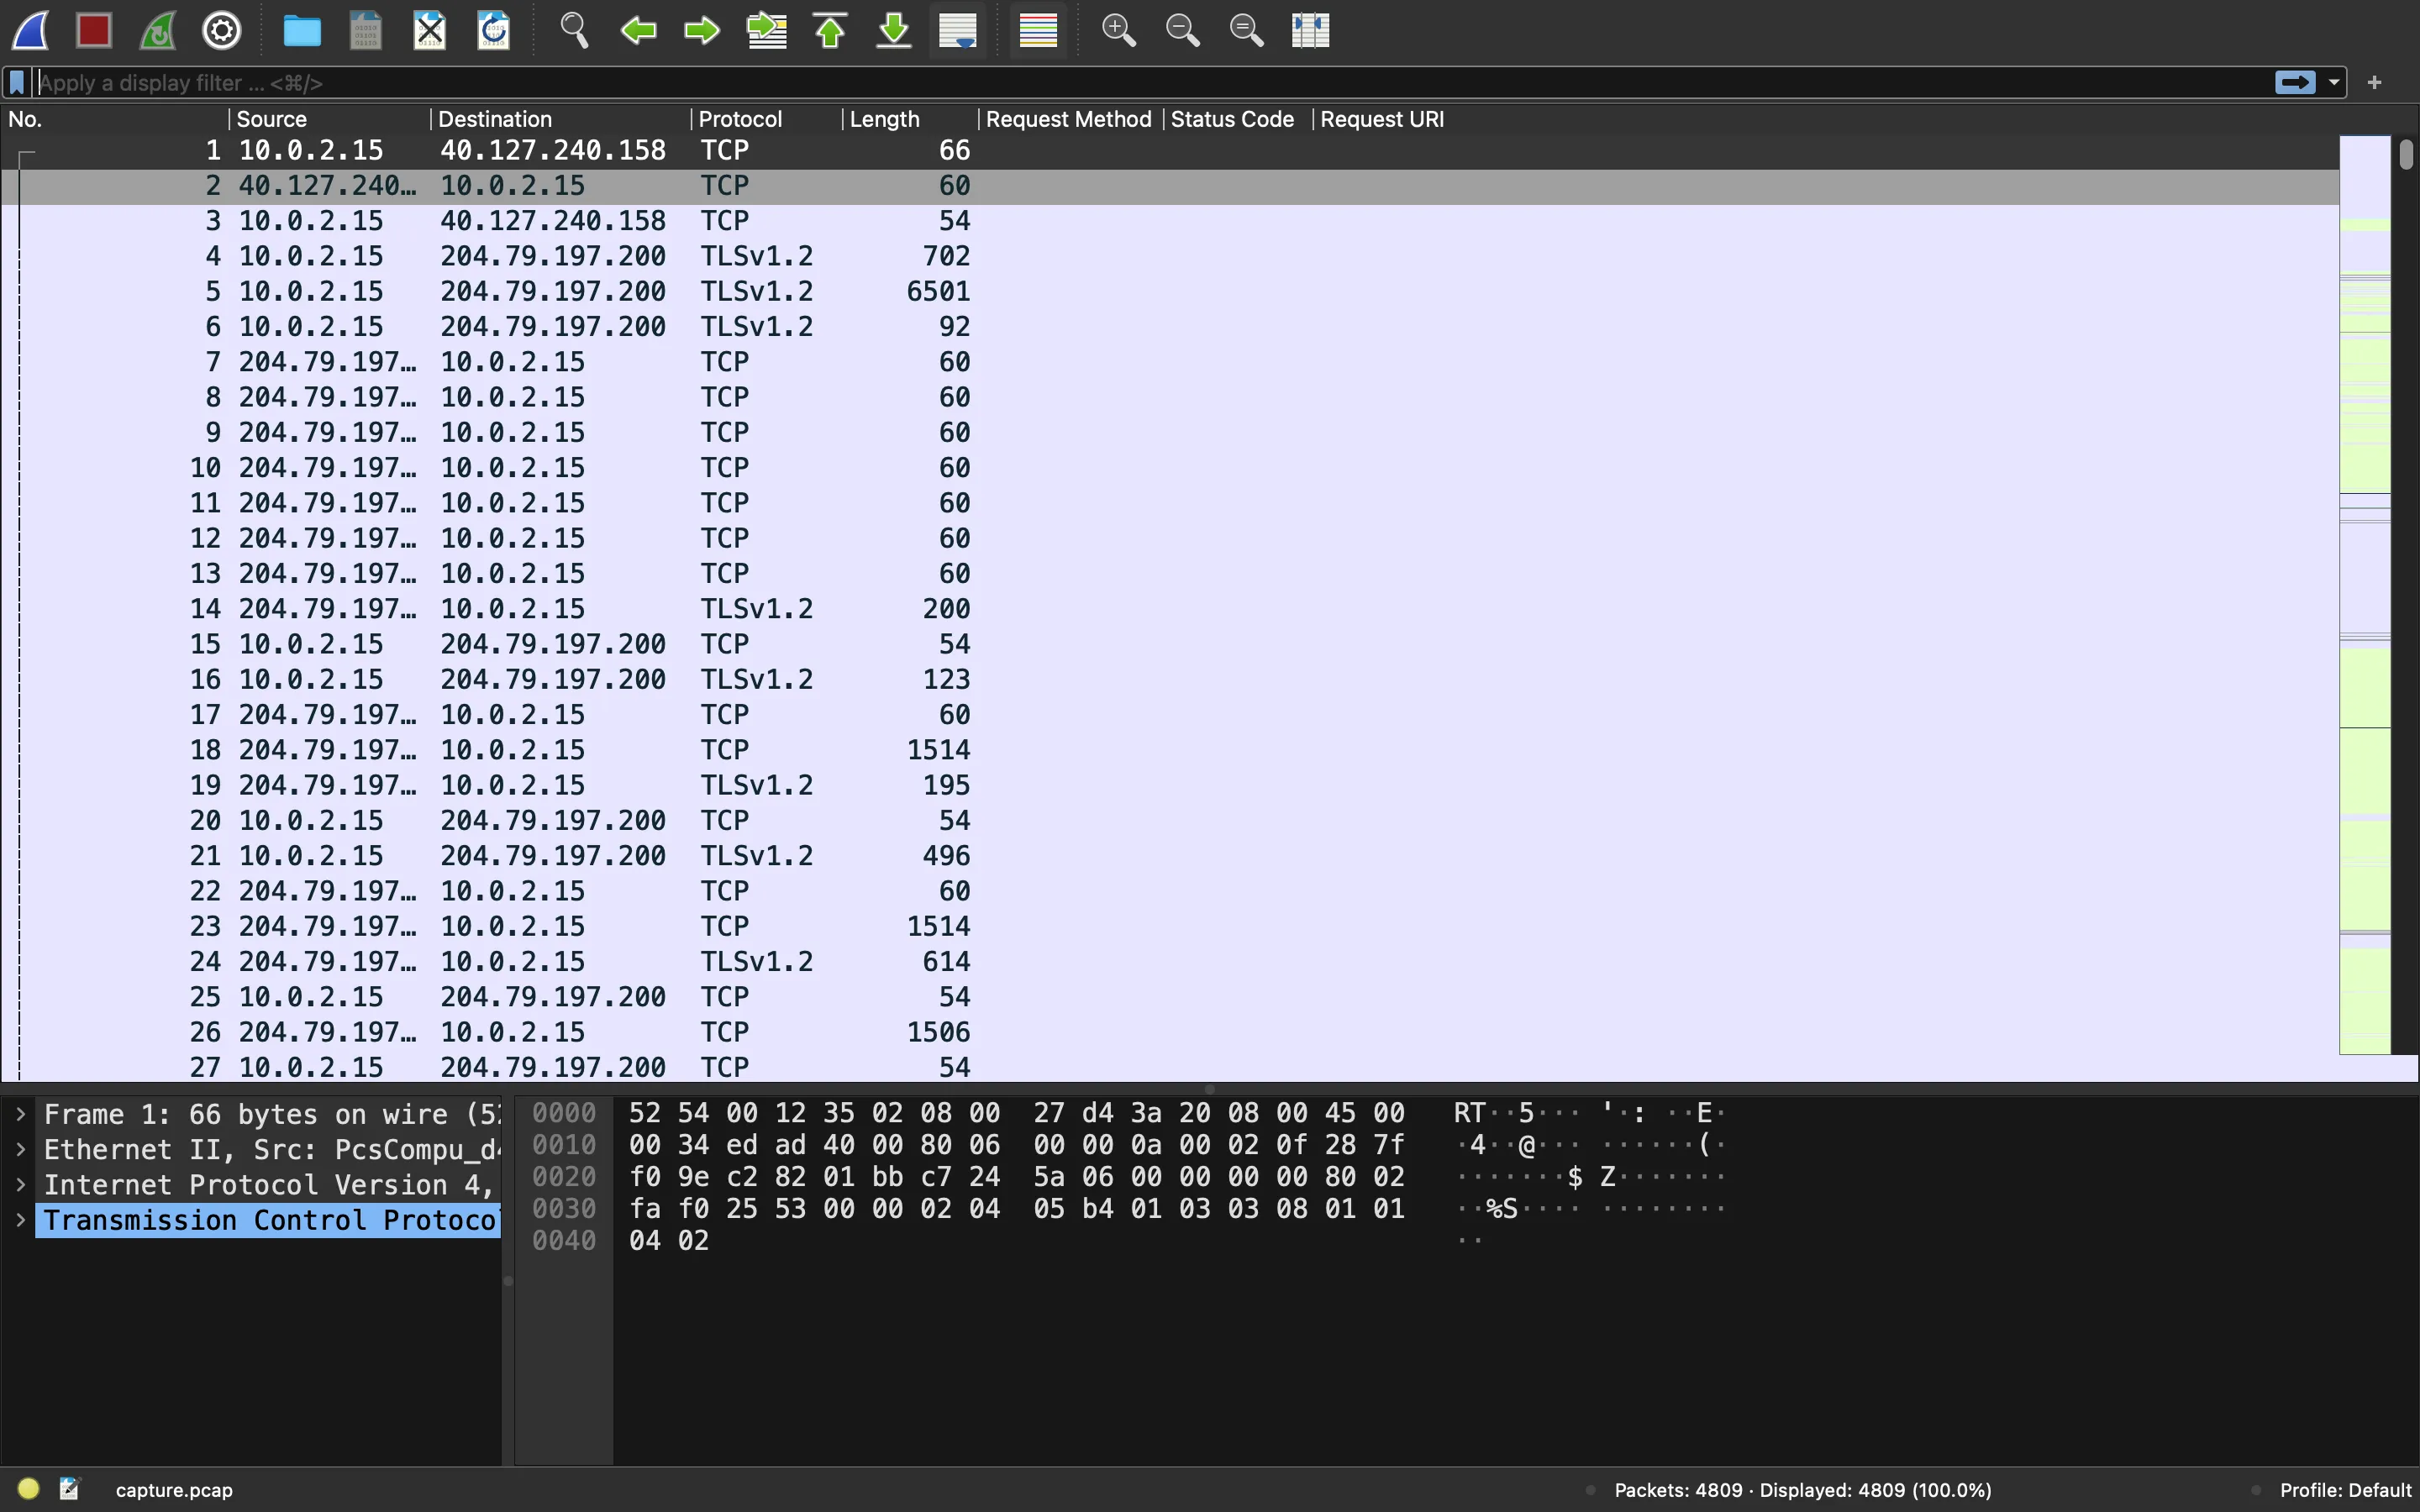Focus the display filter input field
The height and width of the screenshot is (1512, 2420).
1150,83
